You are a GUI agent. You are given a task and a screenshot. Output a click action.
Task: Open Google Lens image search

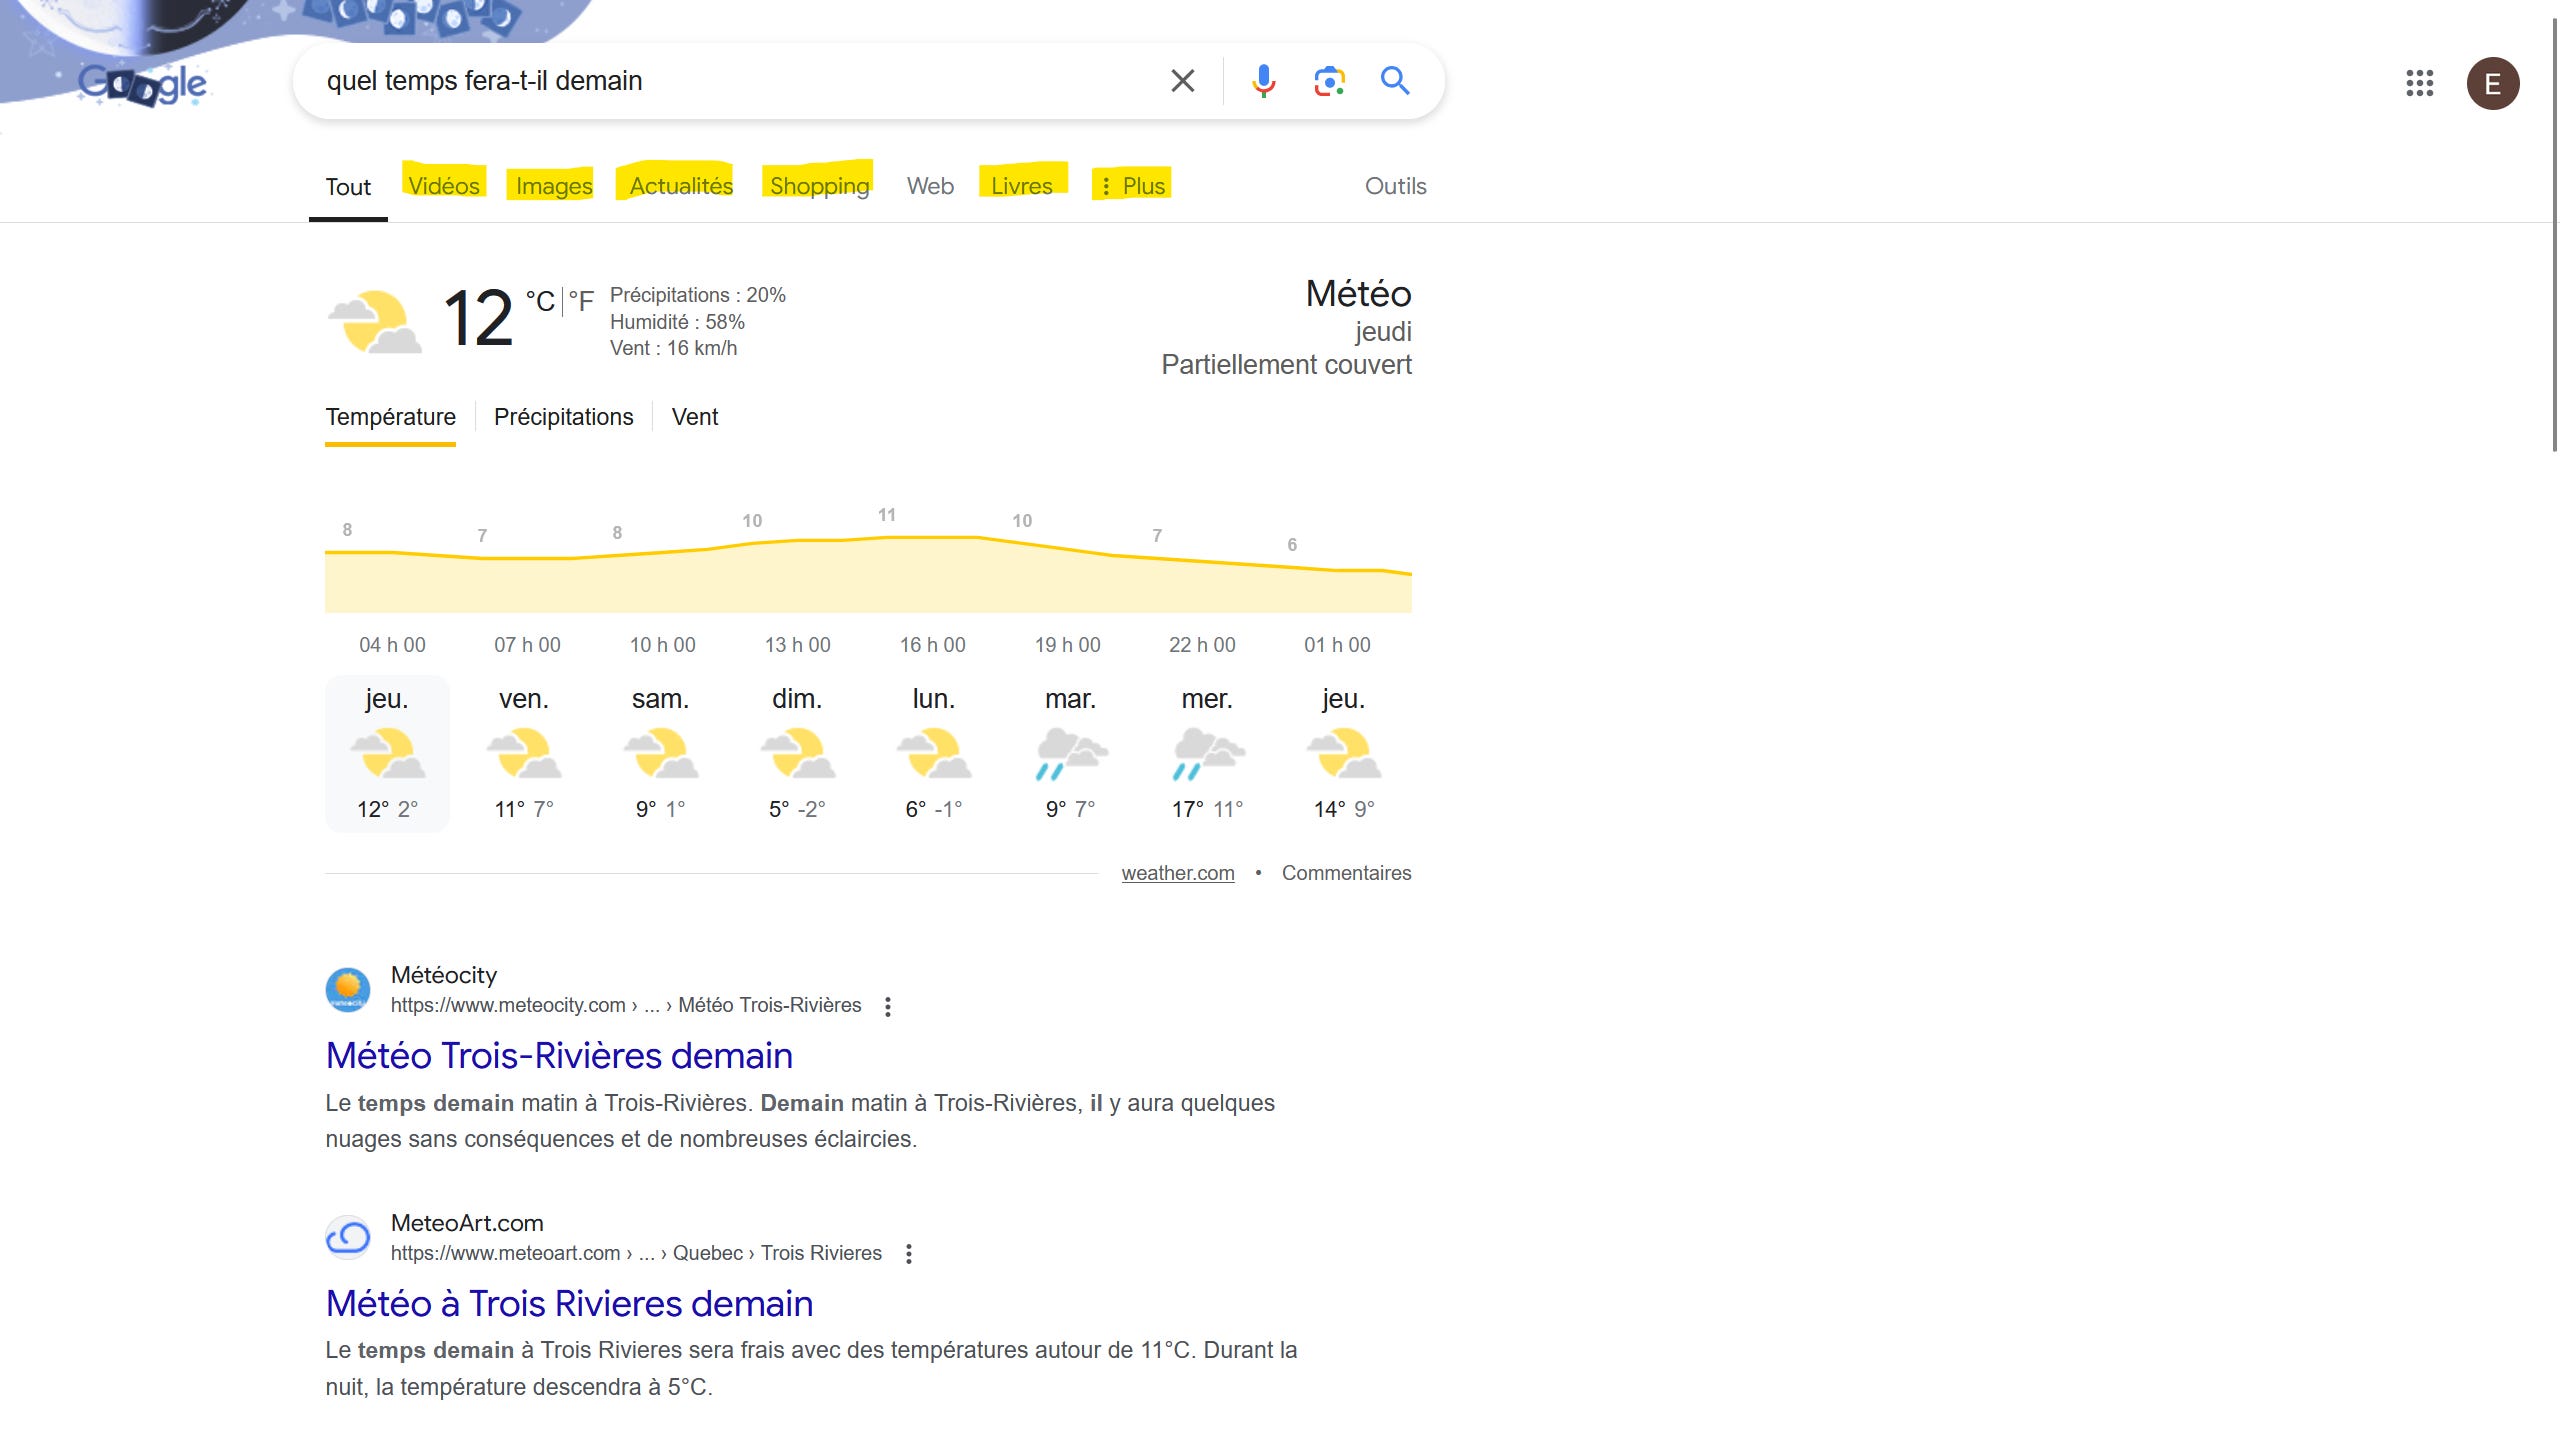click(x=1329, y=81)
